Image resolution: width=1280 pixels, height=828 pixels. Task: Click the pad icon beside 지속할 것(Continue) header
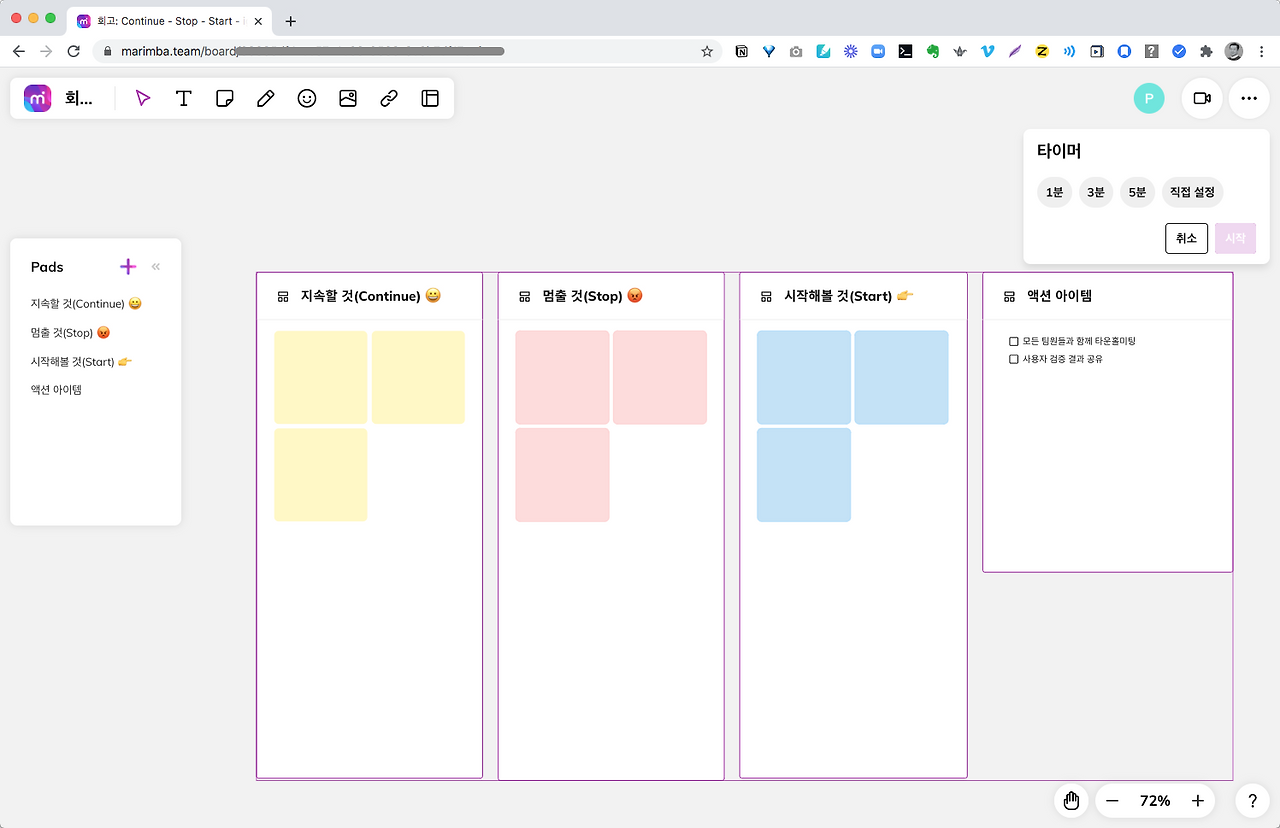[x=283, y=297]
